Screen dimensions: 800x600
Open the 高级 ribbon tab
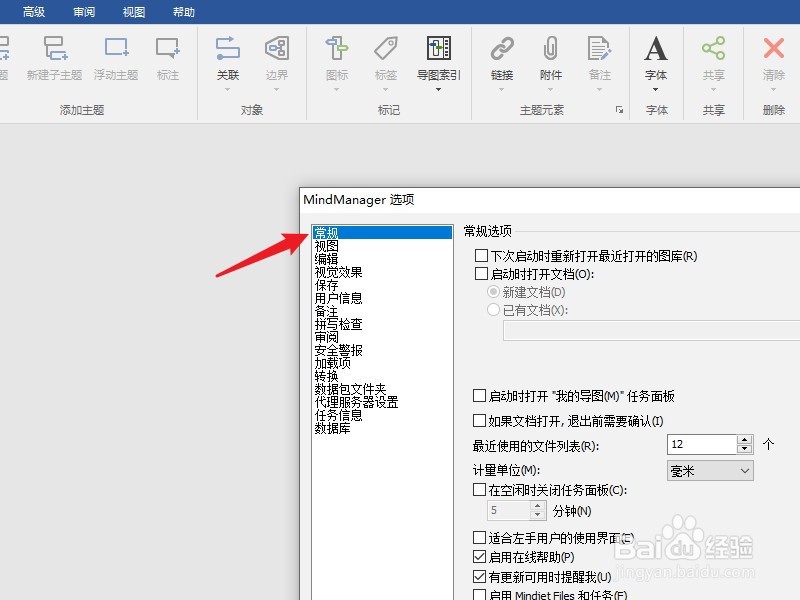(34, 12)
